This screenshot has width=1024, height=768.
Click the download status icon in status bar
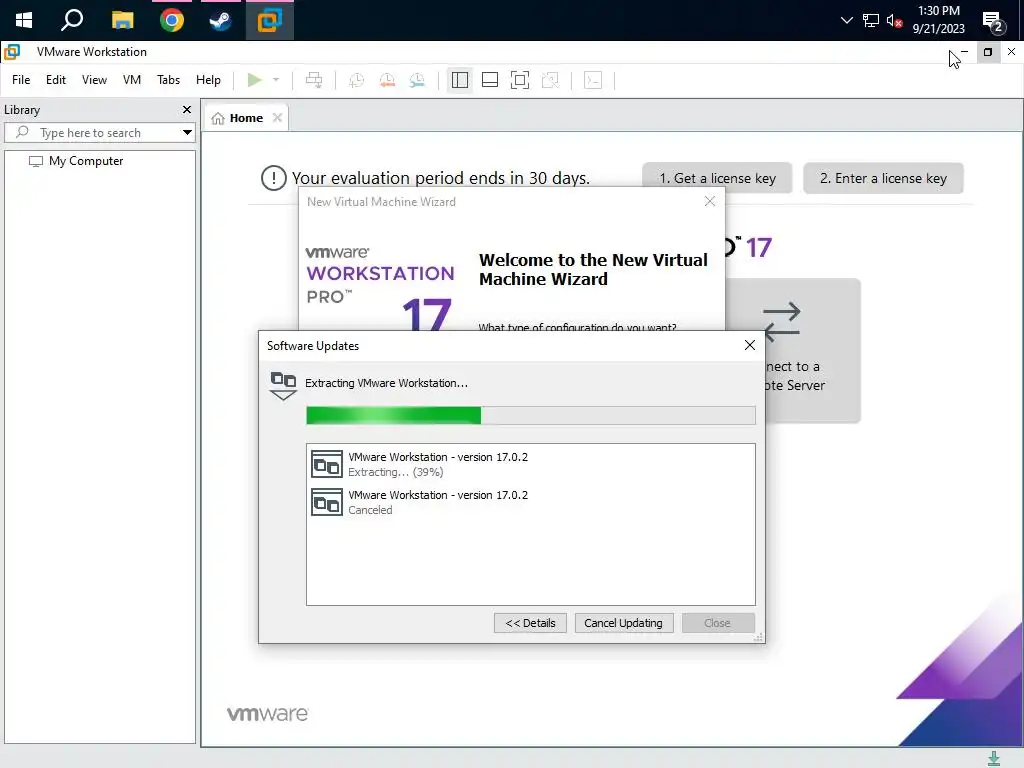pyautogui.click(x=993, y=758)
